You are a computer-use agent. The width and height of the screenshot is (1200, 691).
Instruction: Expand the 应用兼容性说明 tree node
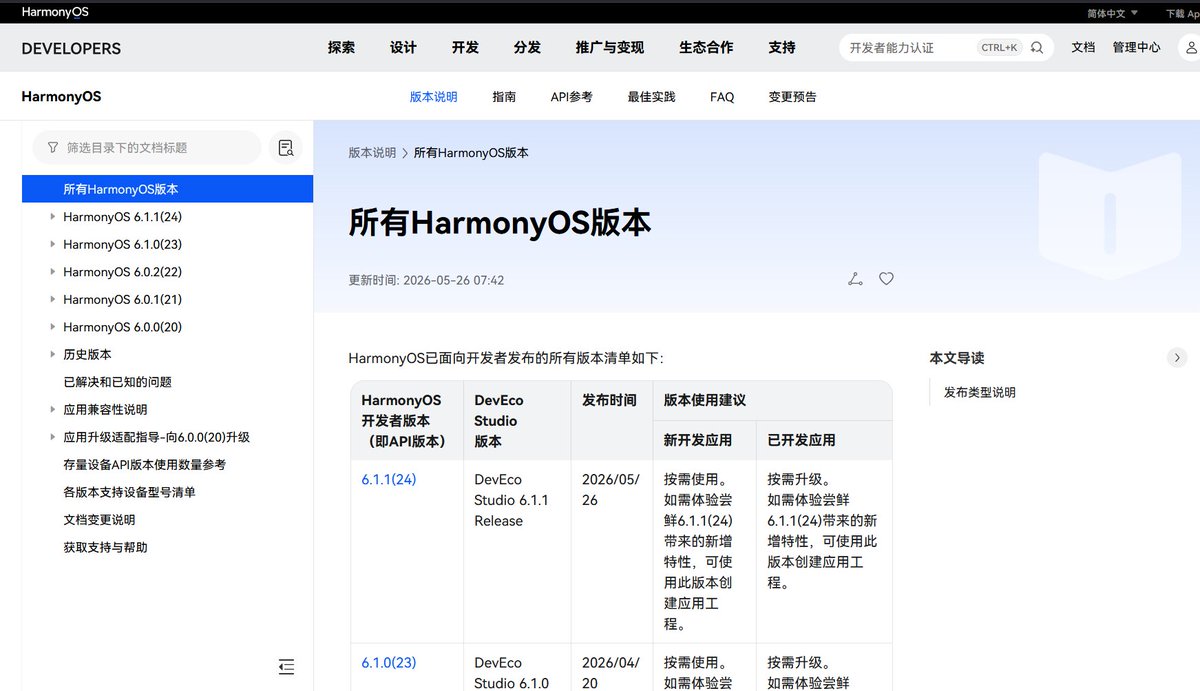[x=52, y=409]
